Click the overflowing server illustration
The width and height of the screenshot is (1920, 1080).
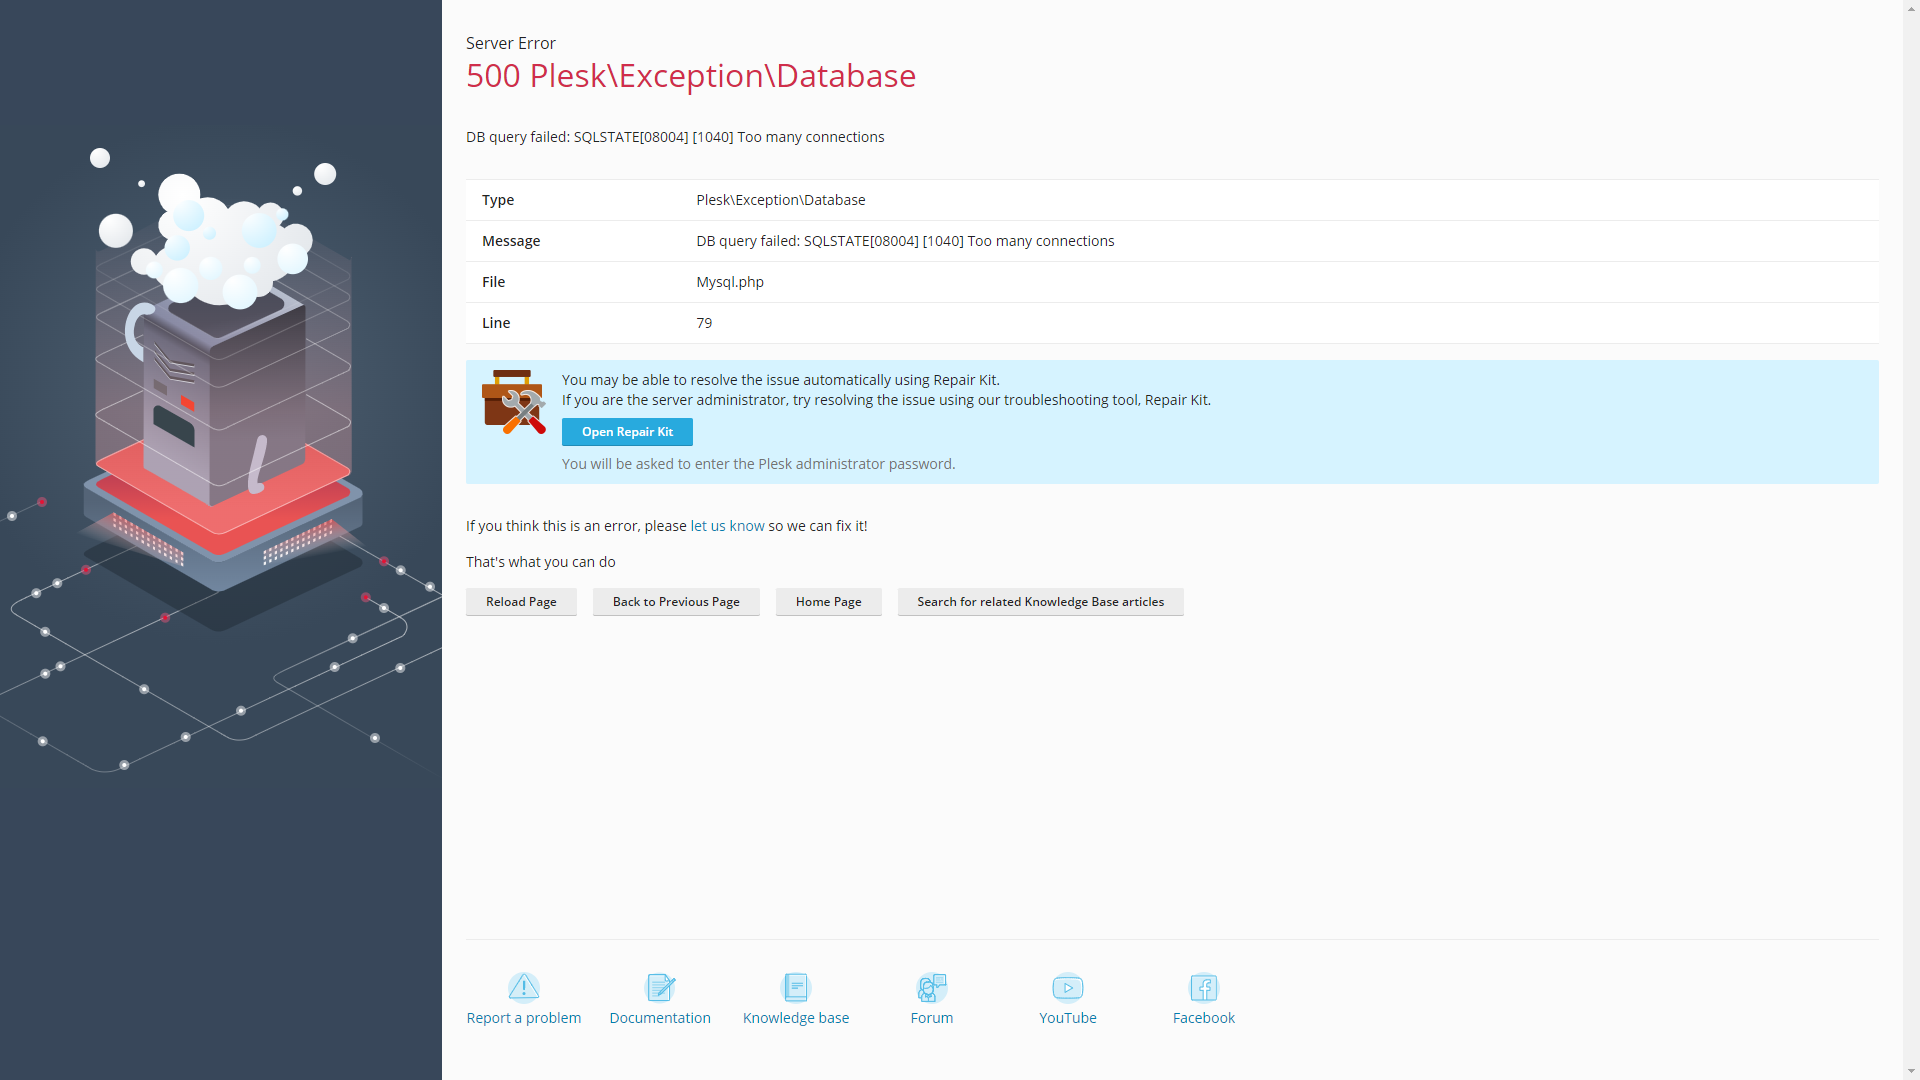click(222, 390)
